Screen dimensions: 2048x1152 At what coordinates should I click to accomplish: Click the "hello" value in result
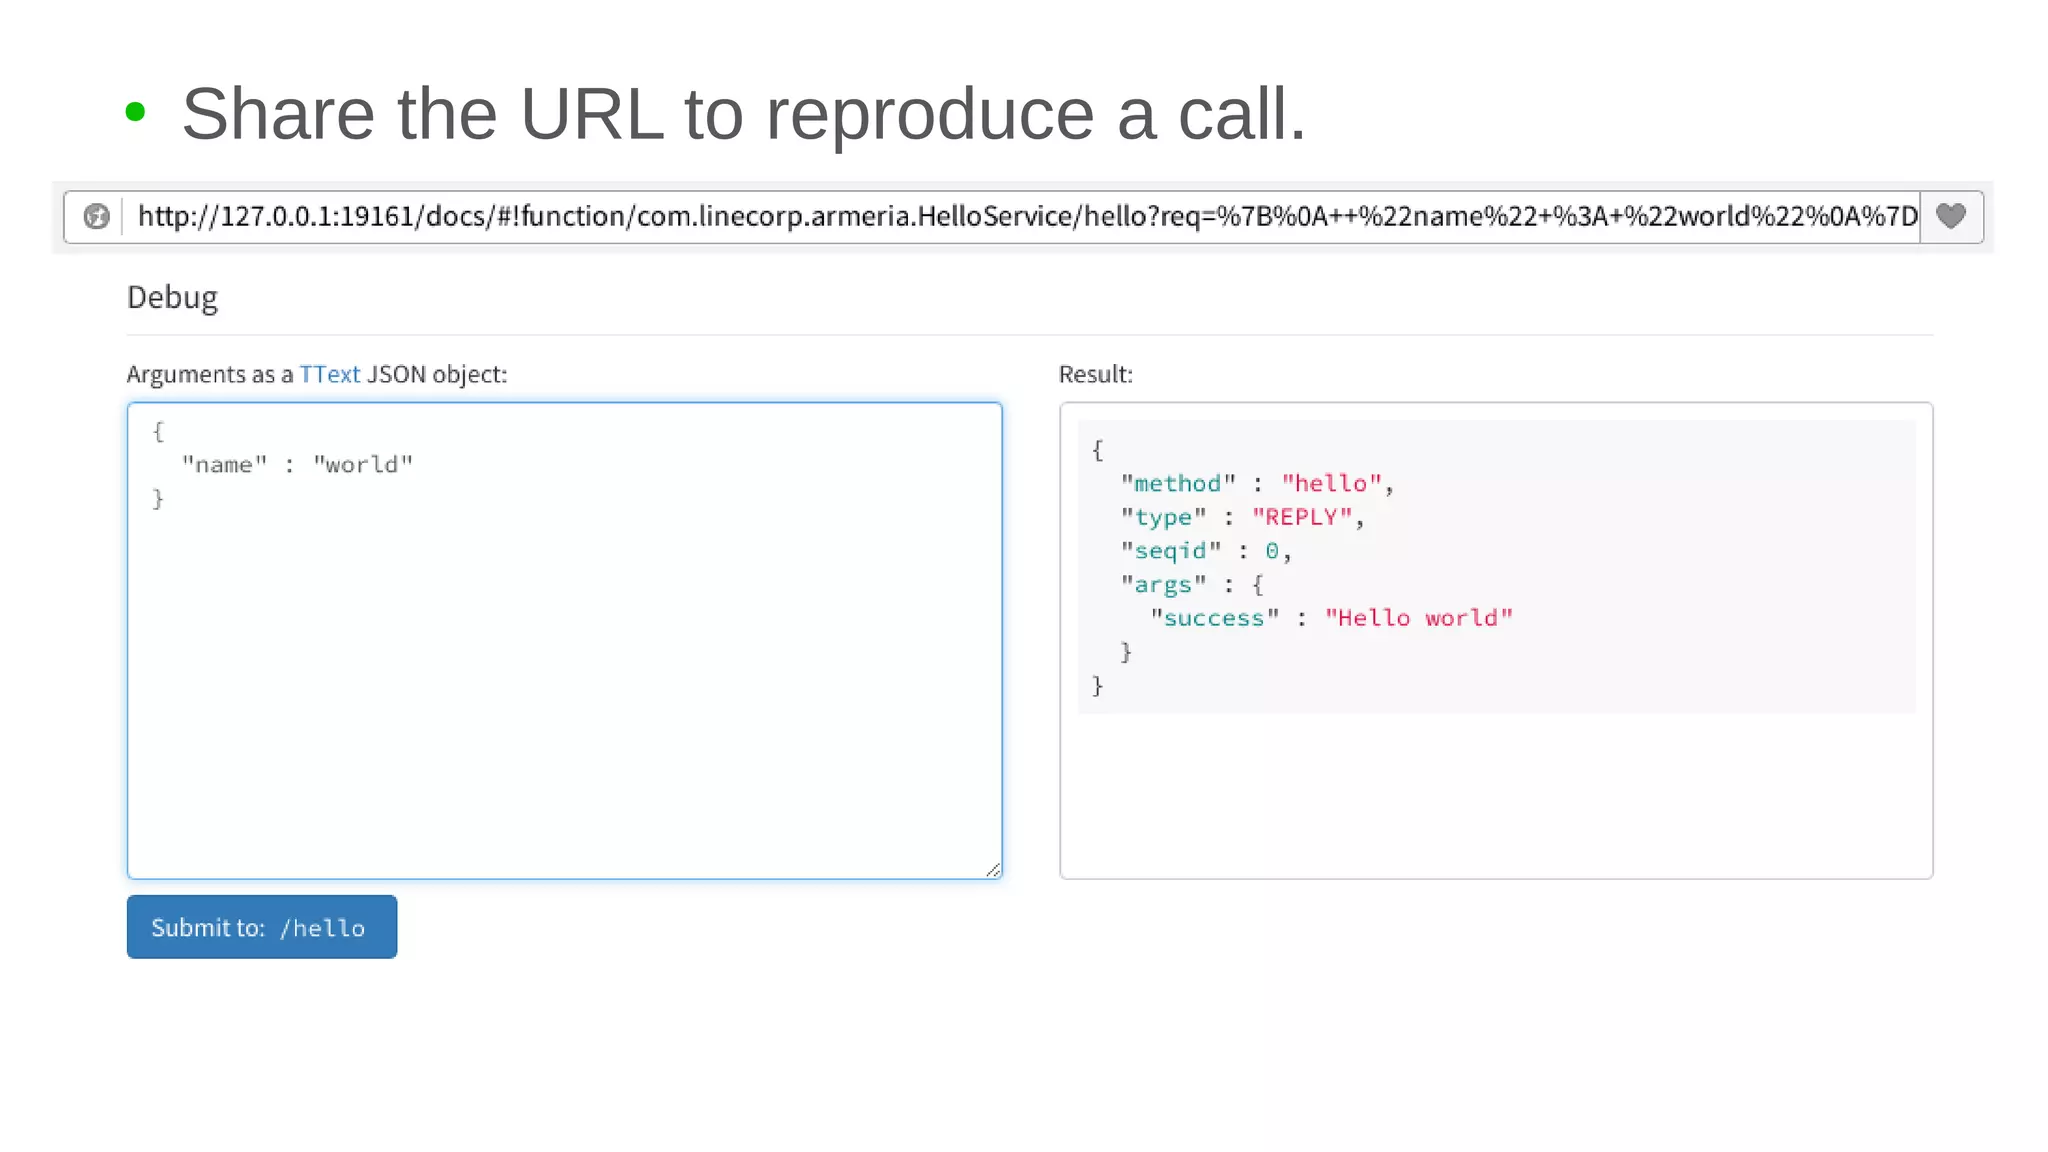pyautogui.click(x=1331, y=483)
